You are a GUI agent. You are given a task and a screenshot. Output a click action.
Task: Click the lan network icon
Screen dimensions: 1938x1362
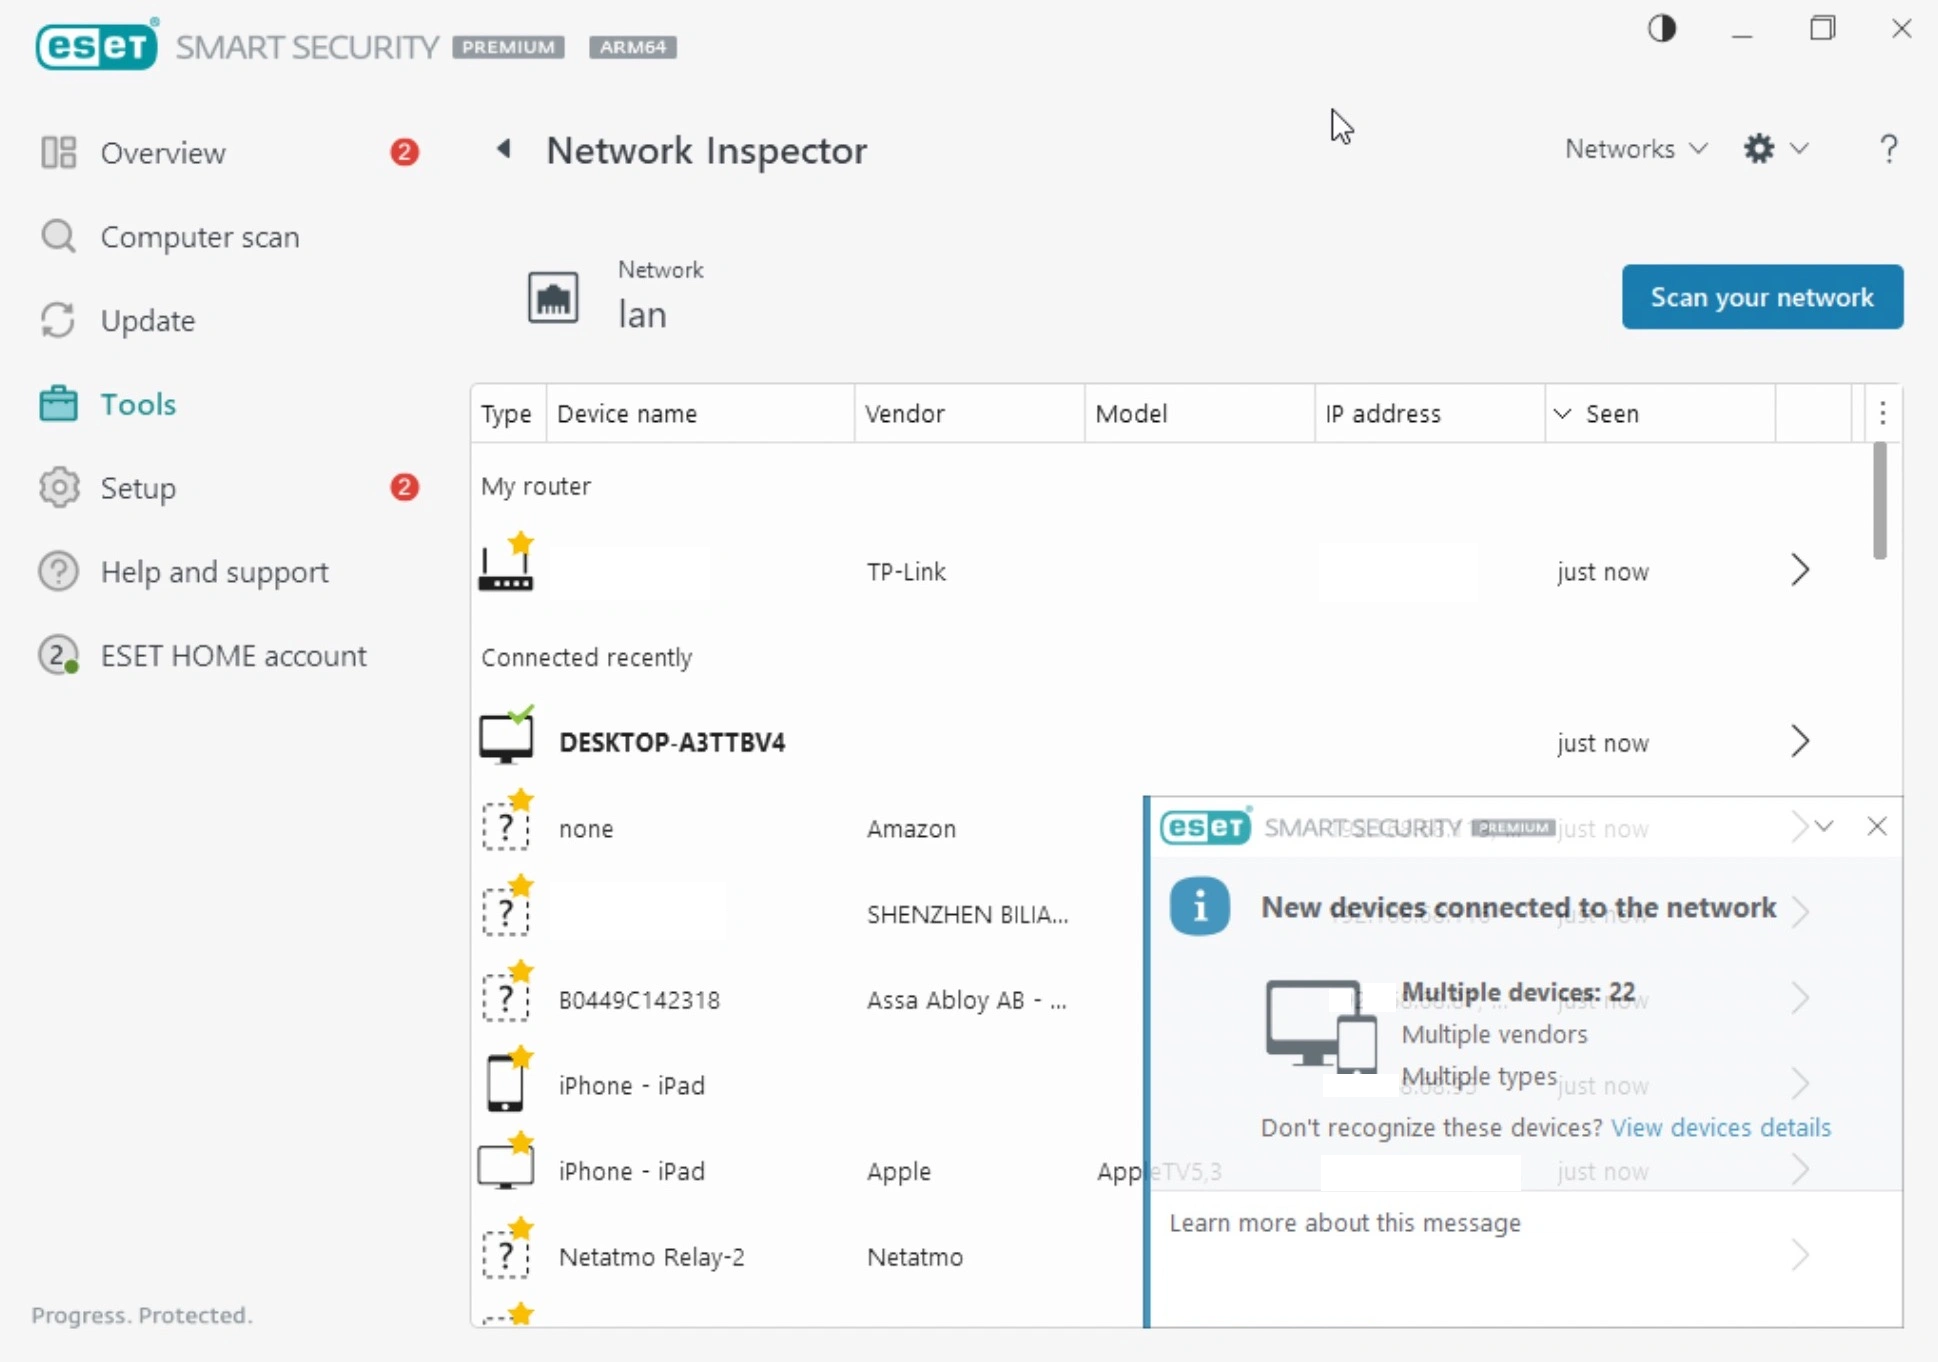[x=553, y=297]
